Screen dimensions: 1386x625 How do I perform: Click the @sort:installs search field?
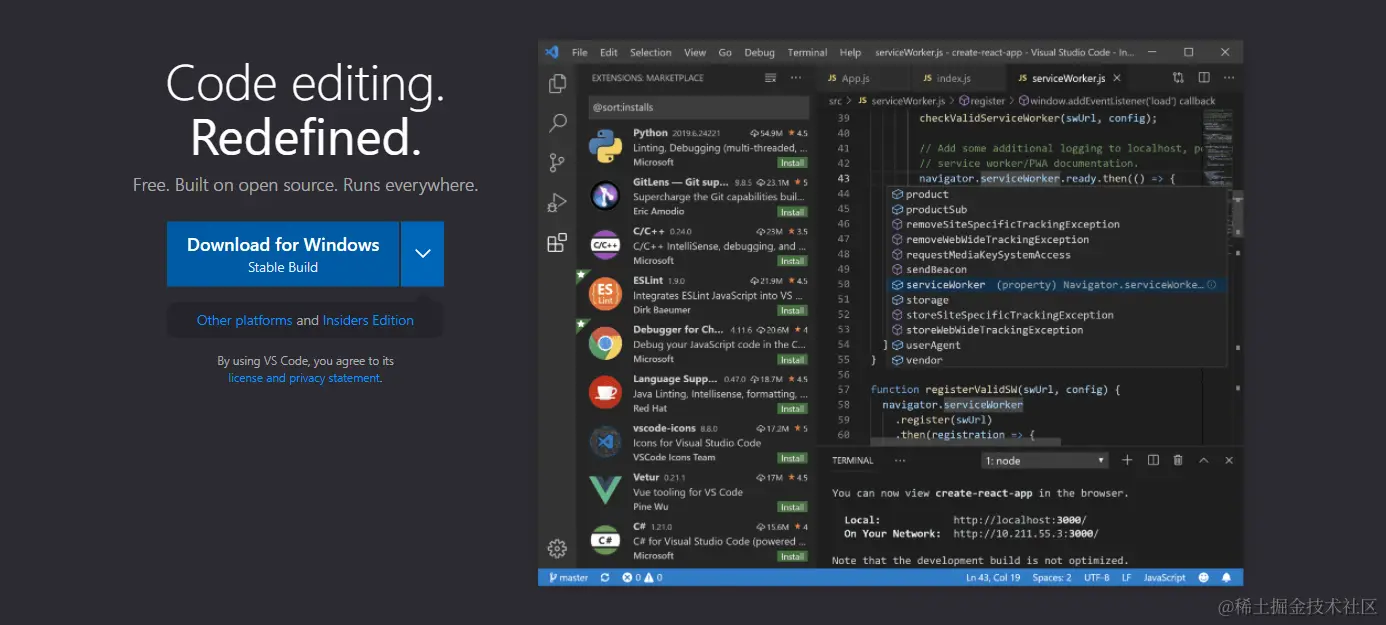point(698,107)
